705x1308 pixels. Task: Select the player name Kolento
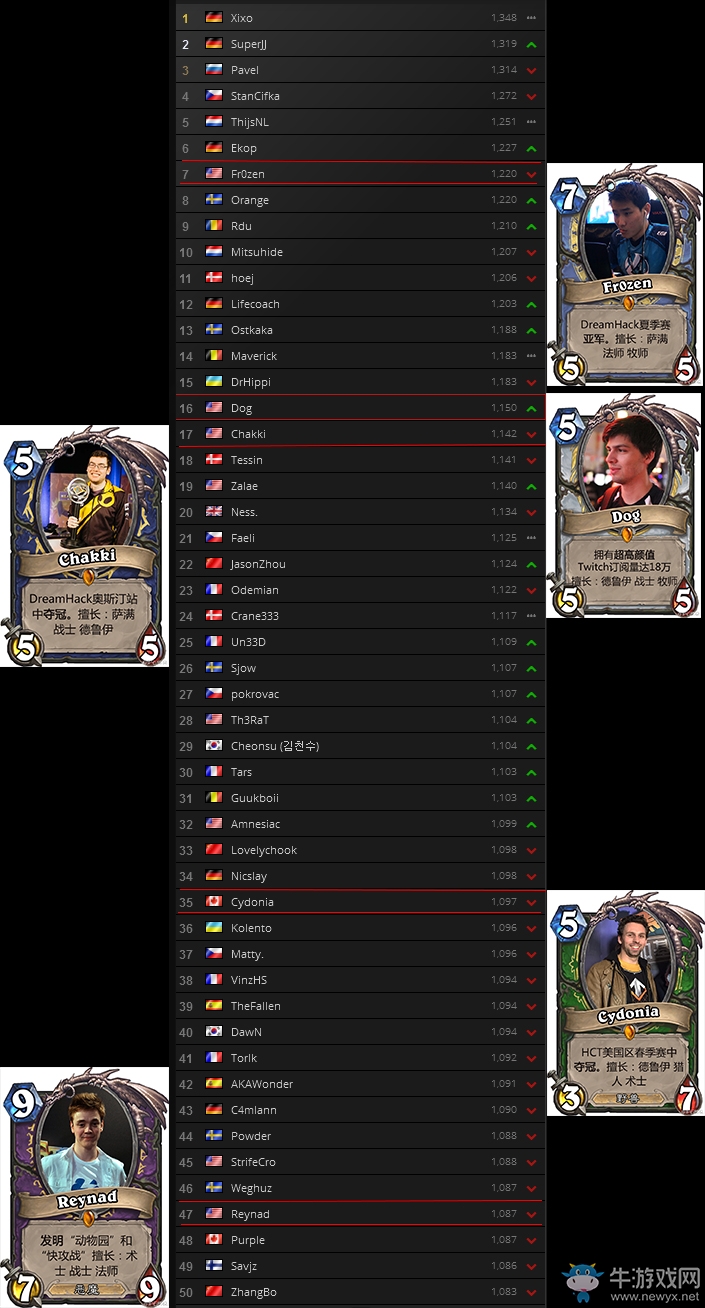pyautogui.click(x=251, y=928)
